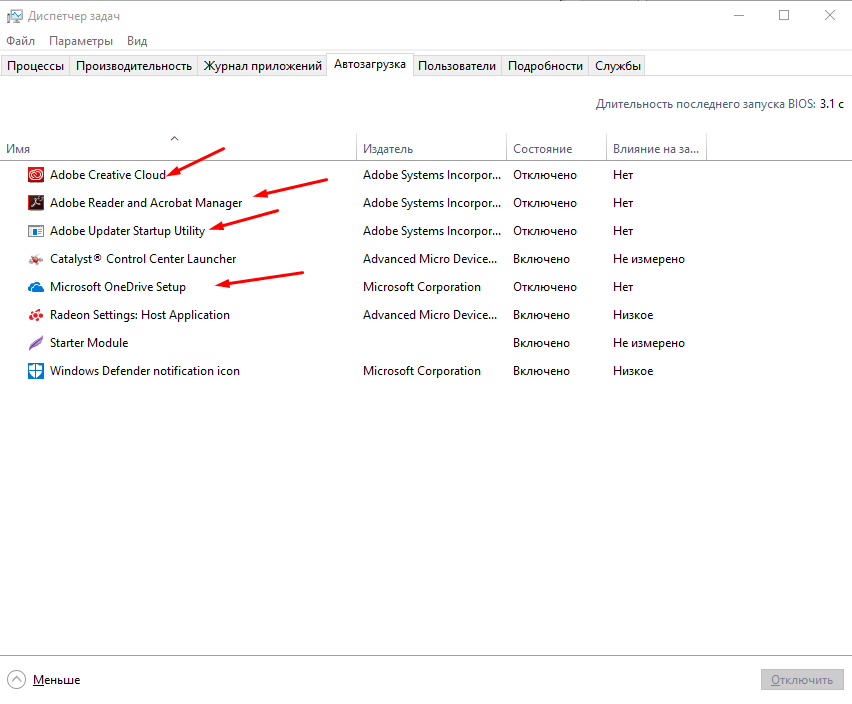The image size is (852, 704).
Task: Click Включено status of Catalyst Control Center
Action: (x=541, y=259)
